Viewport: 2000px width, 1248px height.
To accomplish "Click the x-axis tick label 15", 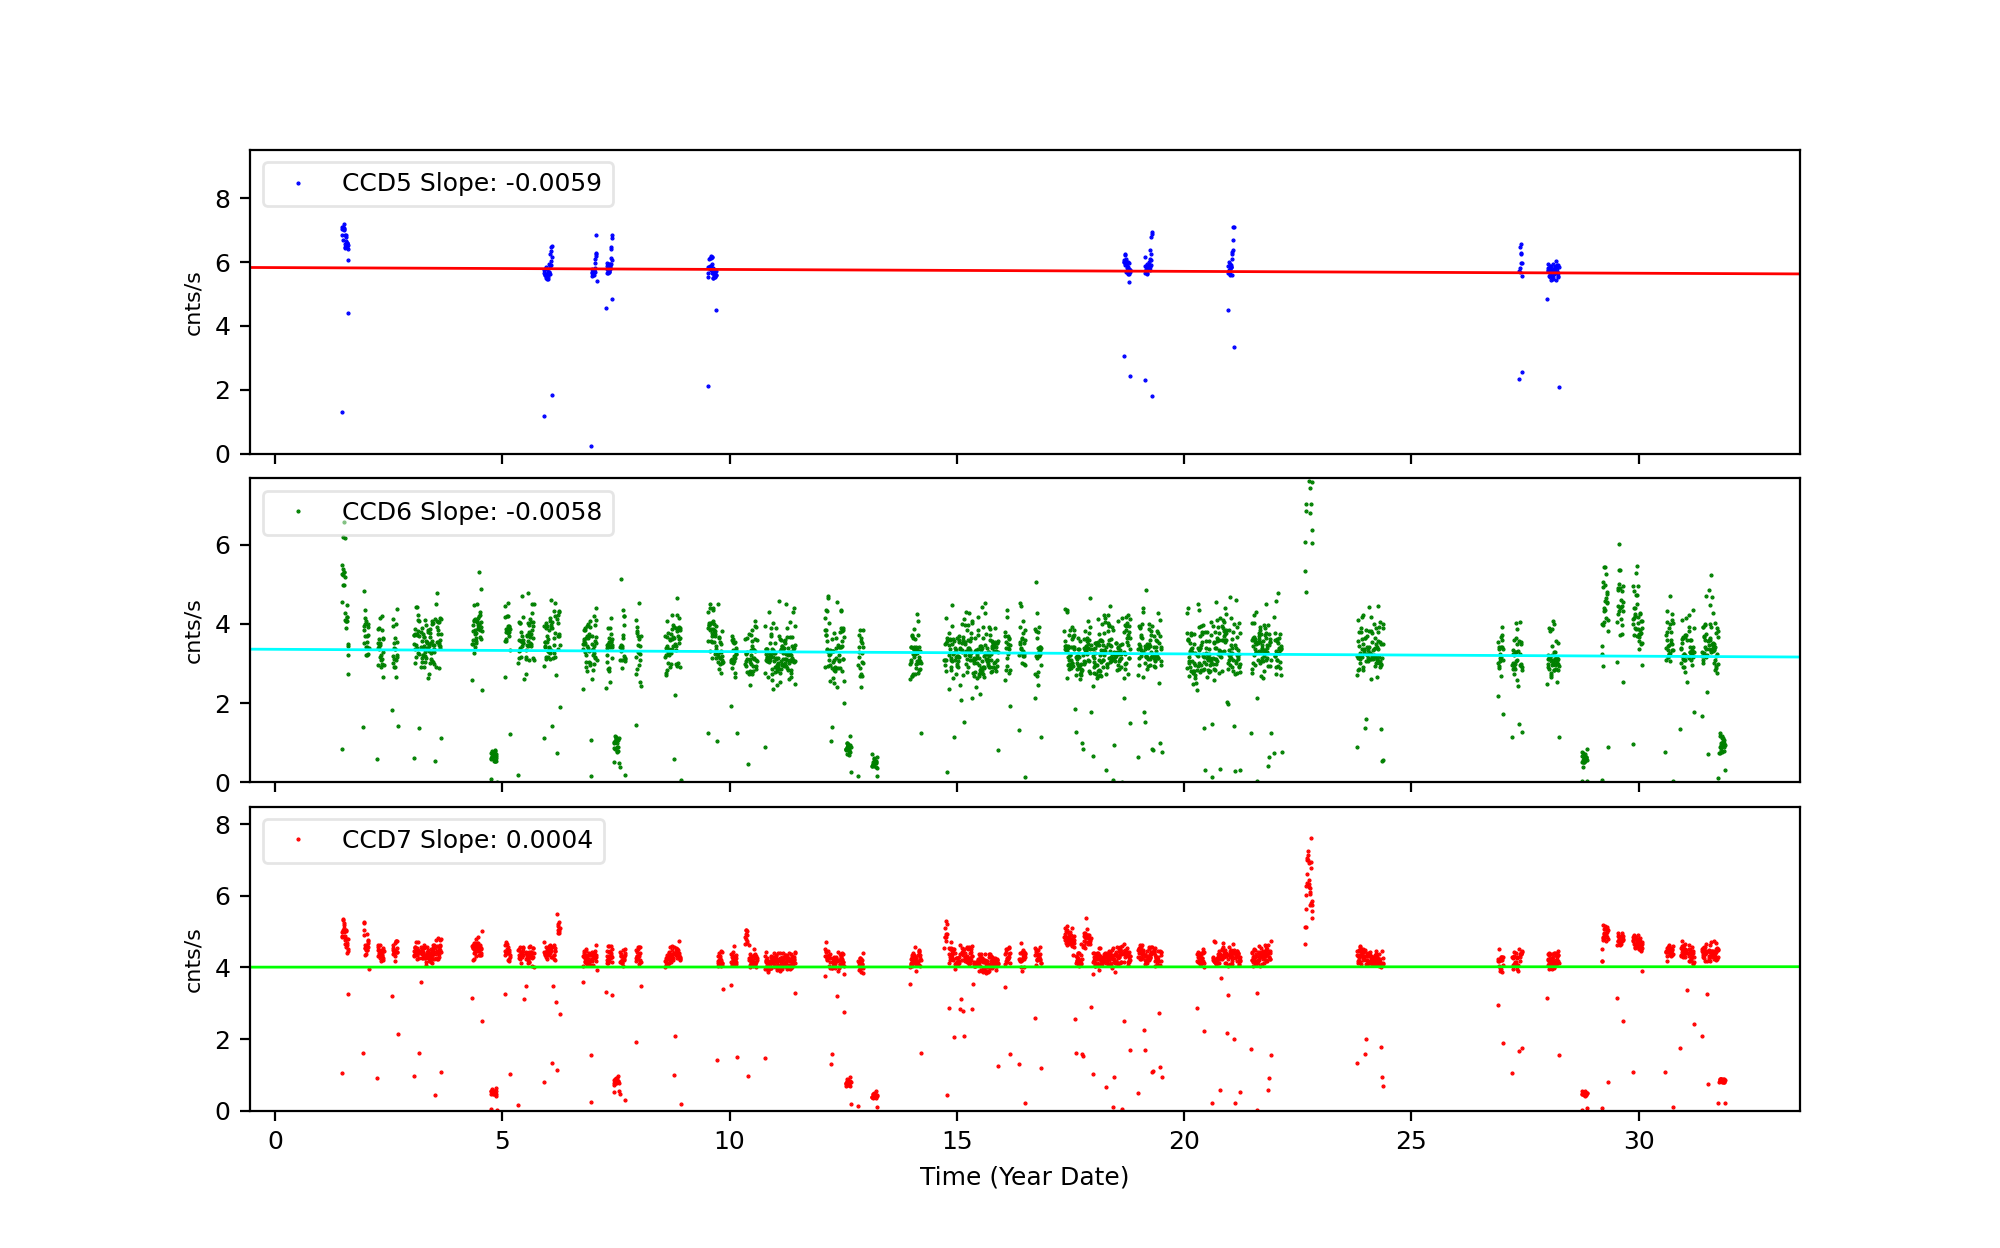I will [x=956, y=1141].
